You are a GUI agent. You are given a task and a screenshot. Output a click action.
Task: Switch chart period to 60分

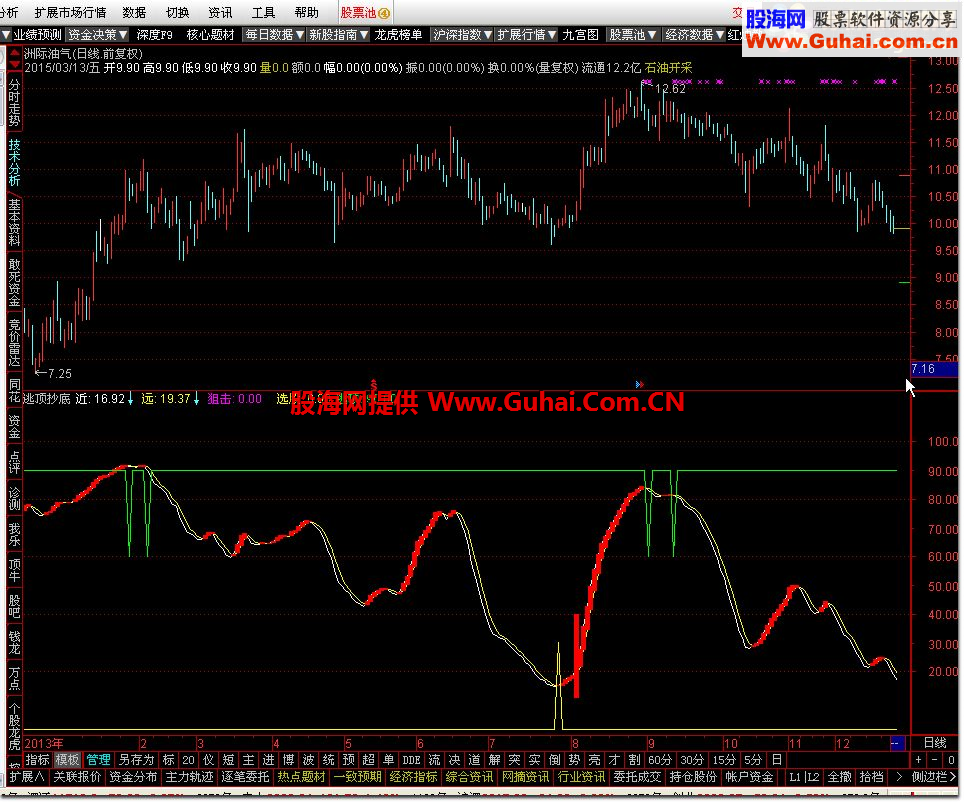660,760
